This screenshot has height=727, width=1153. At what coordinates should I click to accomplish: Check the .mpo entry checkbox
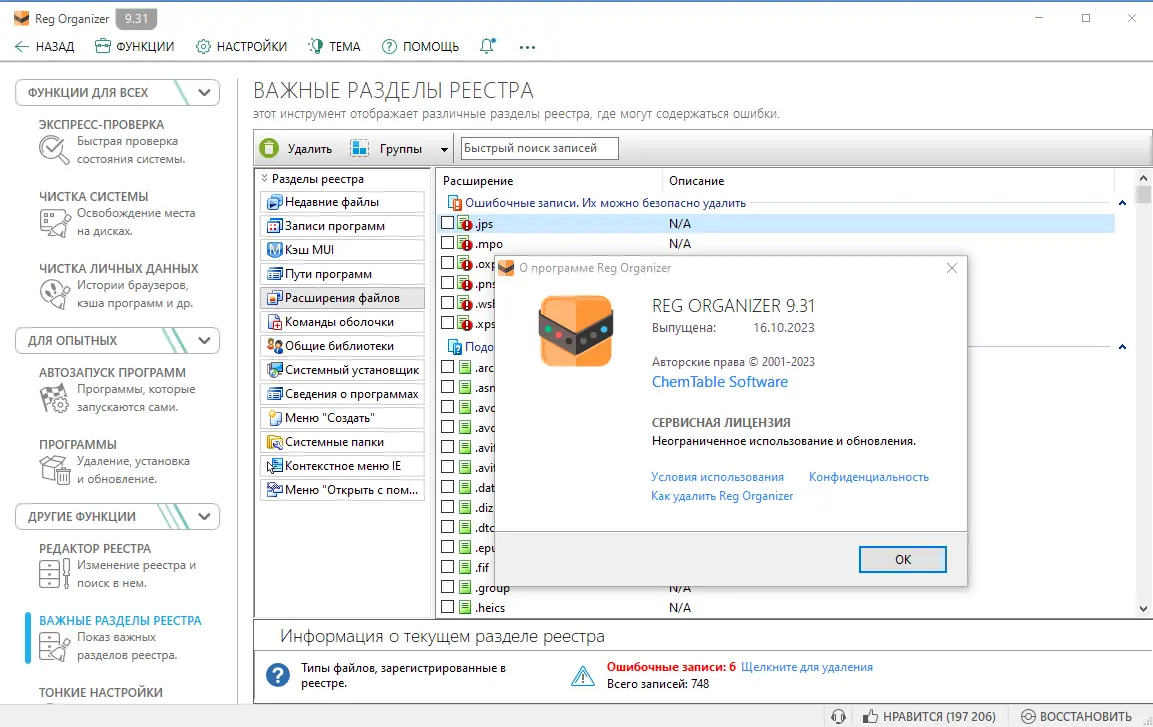(447, 243)
